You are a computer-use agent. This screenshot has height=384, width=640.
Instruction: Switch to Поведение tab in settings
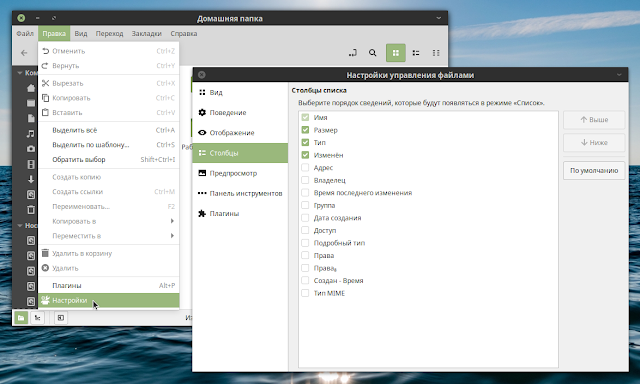pos(240,113)
